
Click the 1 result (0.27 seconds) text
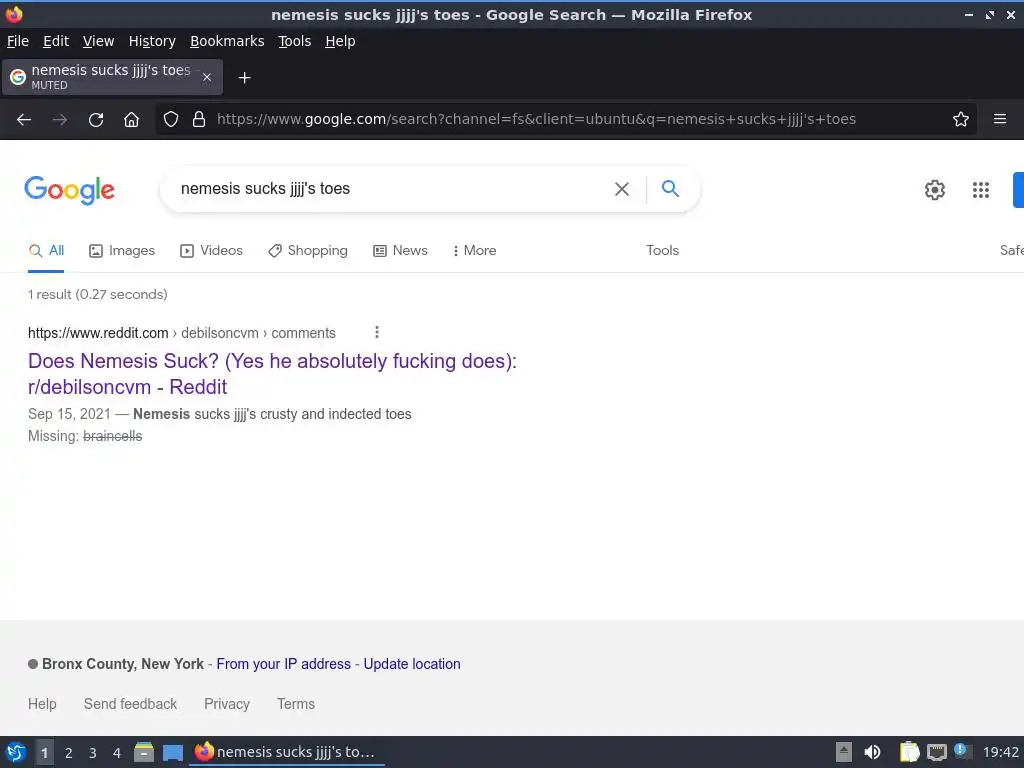coord(98,295)
